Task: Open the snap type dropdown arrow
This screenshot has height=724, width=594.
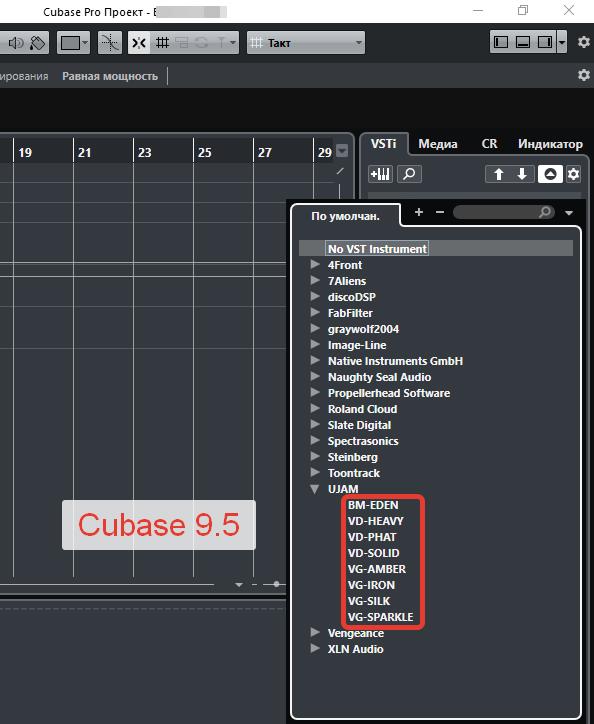Action: click(233, 43)
